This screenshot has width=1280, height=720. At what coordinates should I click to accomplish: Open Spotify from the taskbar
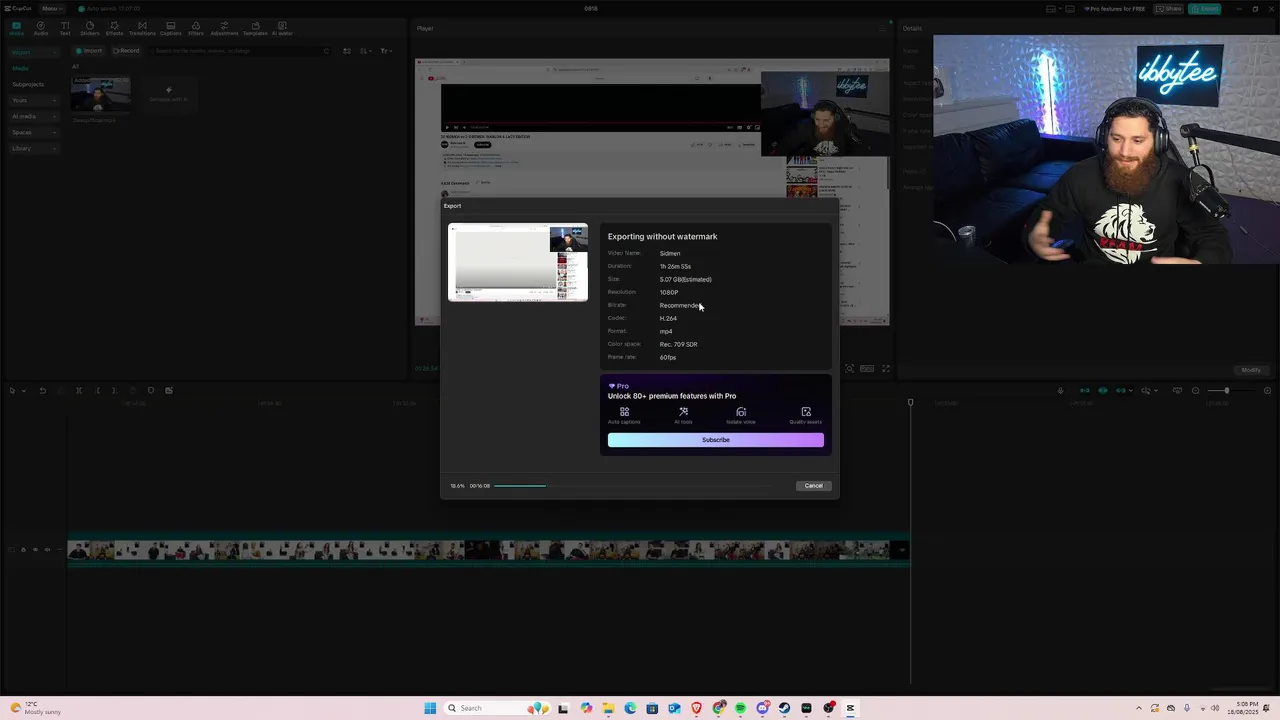point(740,708)
